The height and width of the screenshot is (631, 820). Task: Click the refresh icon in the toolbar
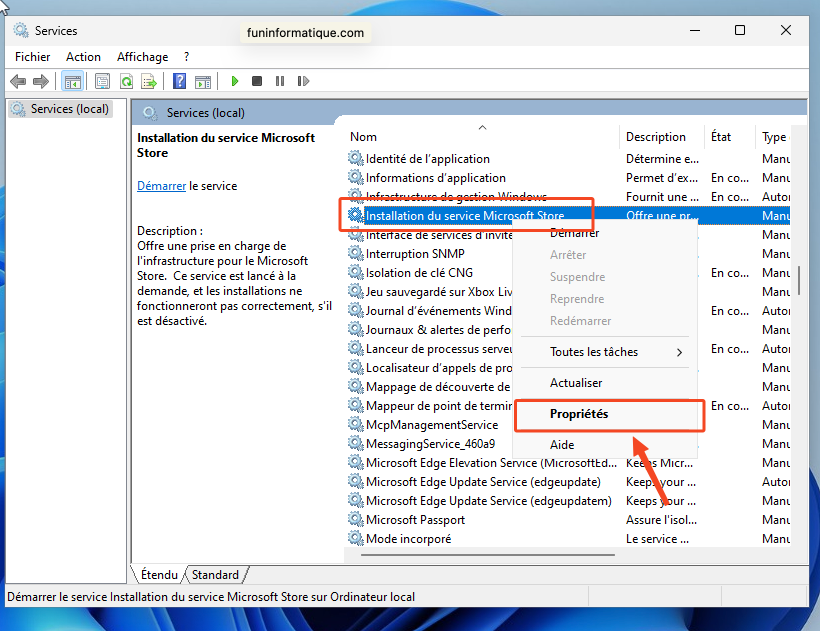(126, 81)
